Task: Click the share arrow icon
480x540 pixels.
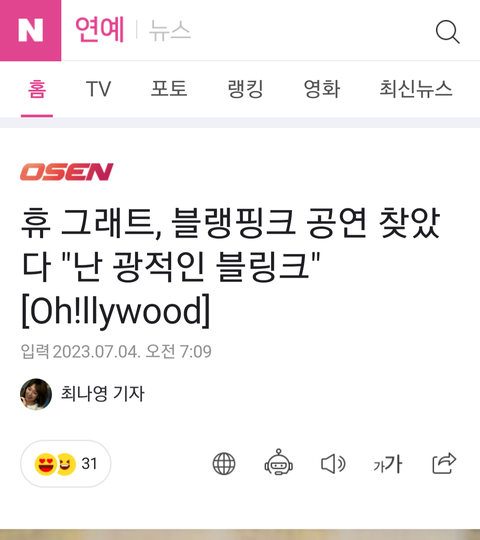Action: tap(444, 463)
